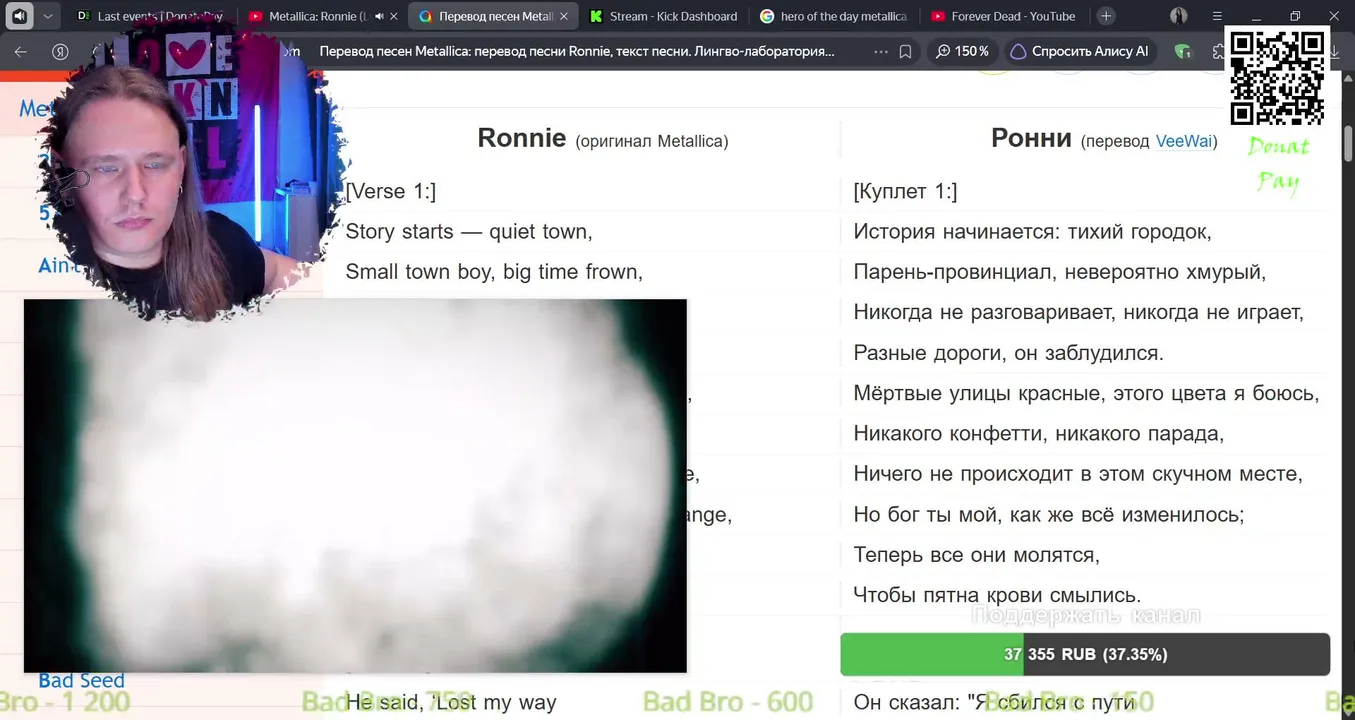Screen dimensions: 1355x720
Task: Click the Yandex home button
Action: point(60,51)
